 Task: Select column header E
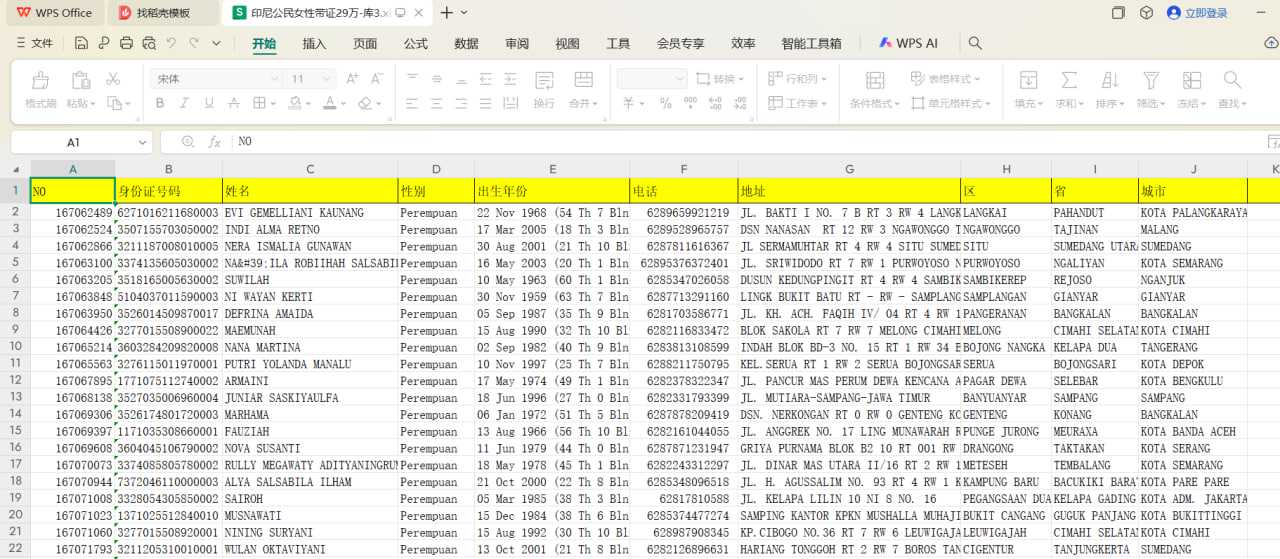pos(552,169)
